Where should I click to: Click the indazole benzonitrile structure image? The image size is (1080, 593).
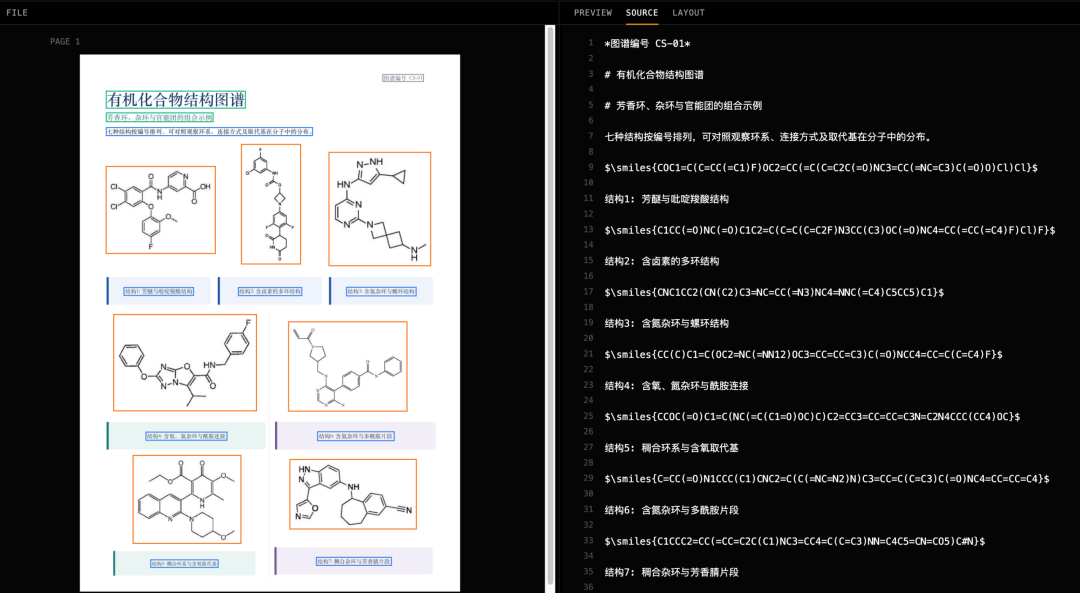(353, 495)
